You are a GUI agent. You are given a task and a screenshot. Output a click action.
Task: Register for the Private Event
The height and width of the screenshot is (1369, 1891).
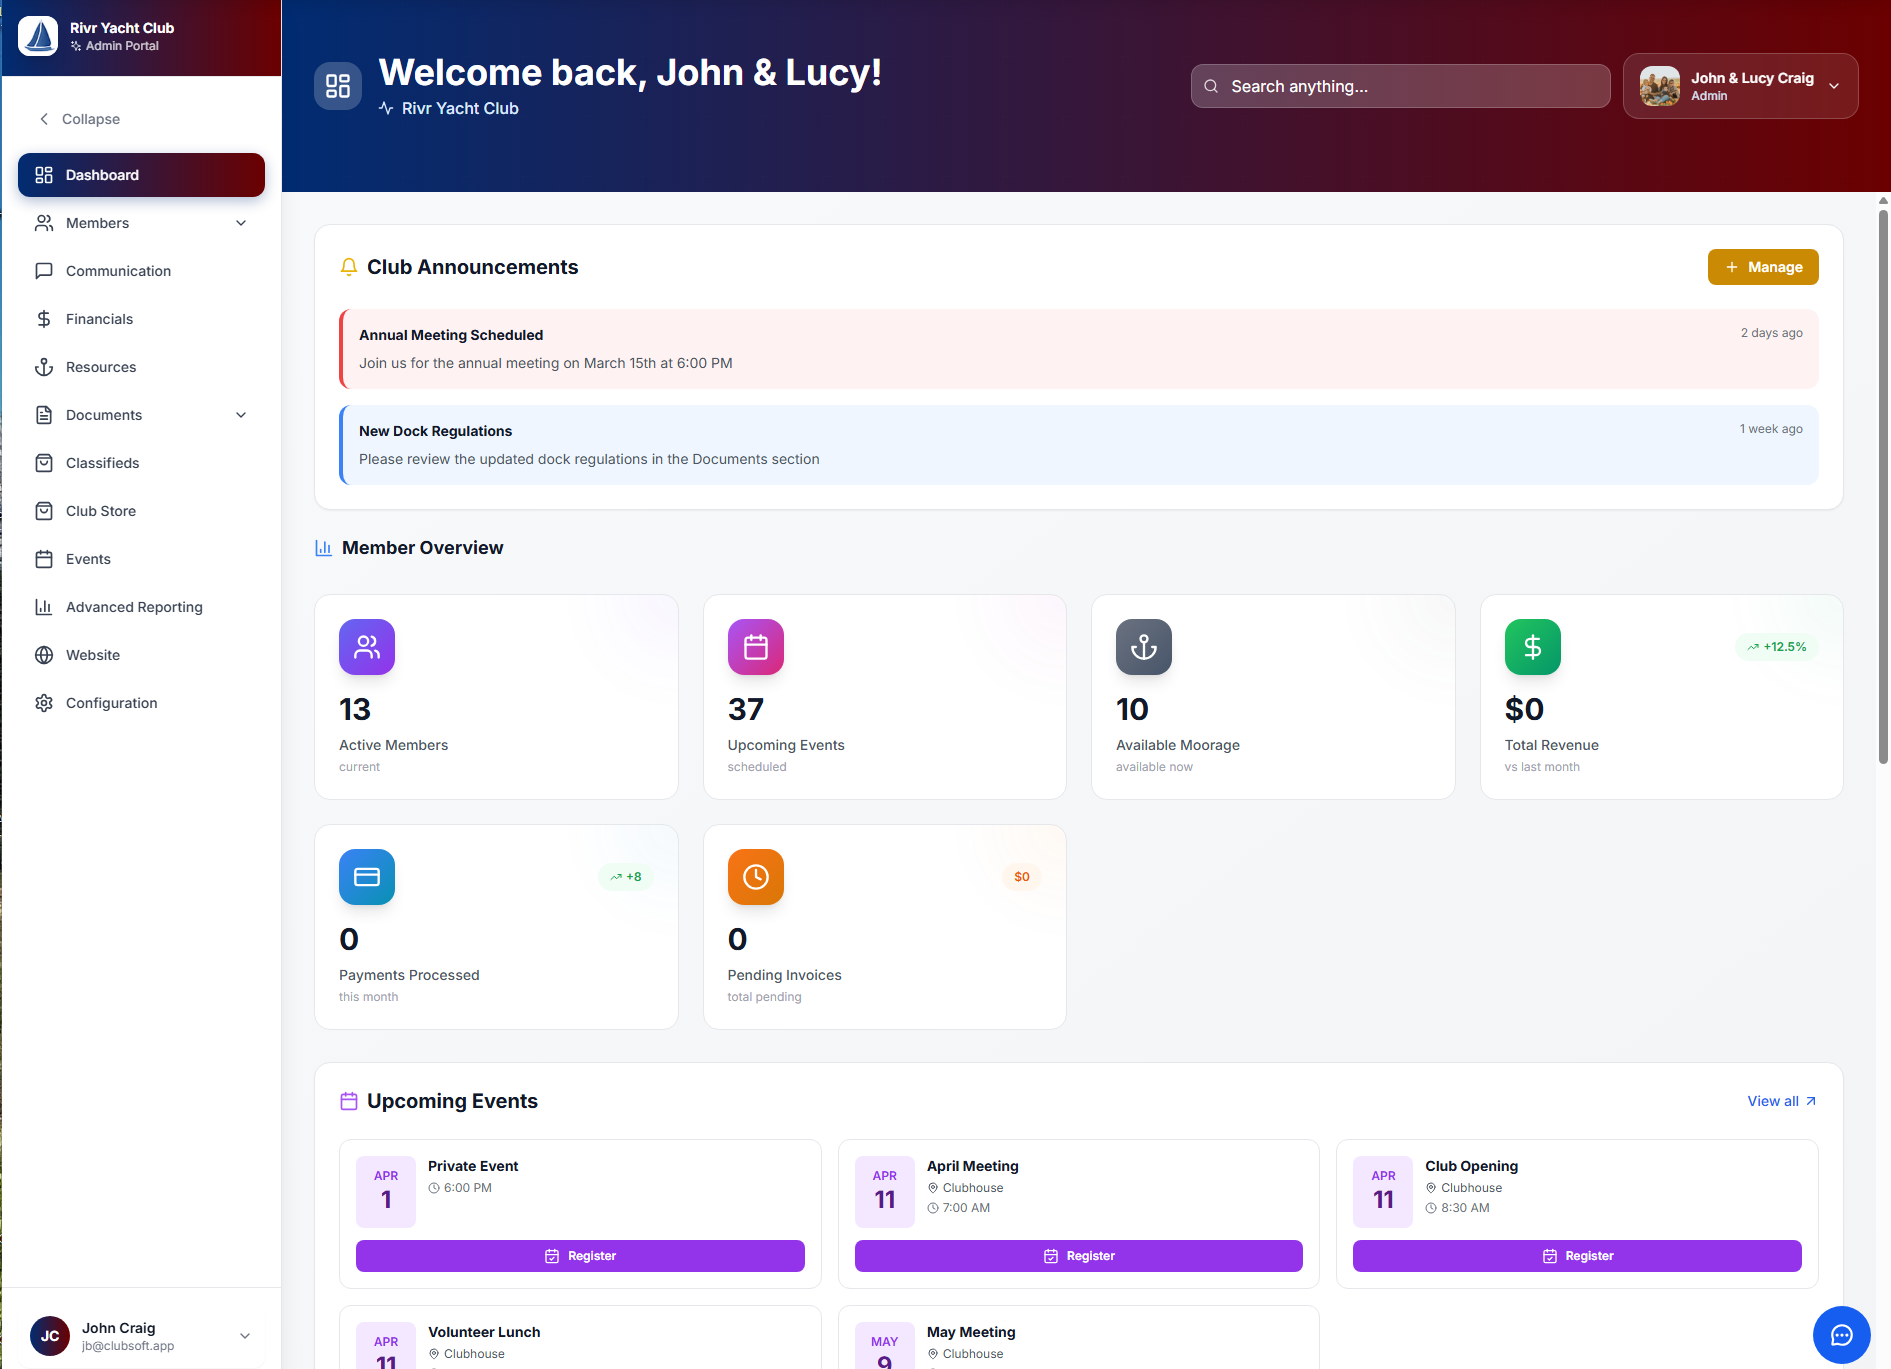(x=580, y=1256)
